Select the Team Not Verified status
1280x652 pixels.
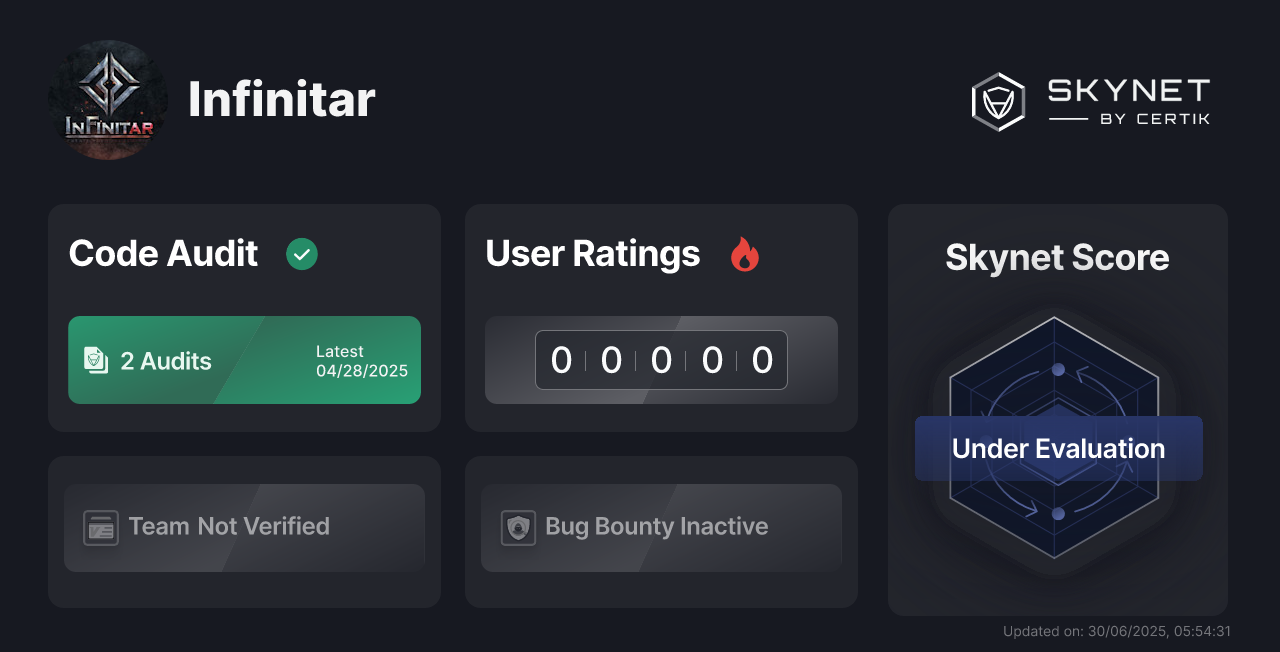click(244, 528)
